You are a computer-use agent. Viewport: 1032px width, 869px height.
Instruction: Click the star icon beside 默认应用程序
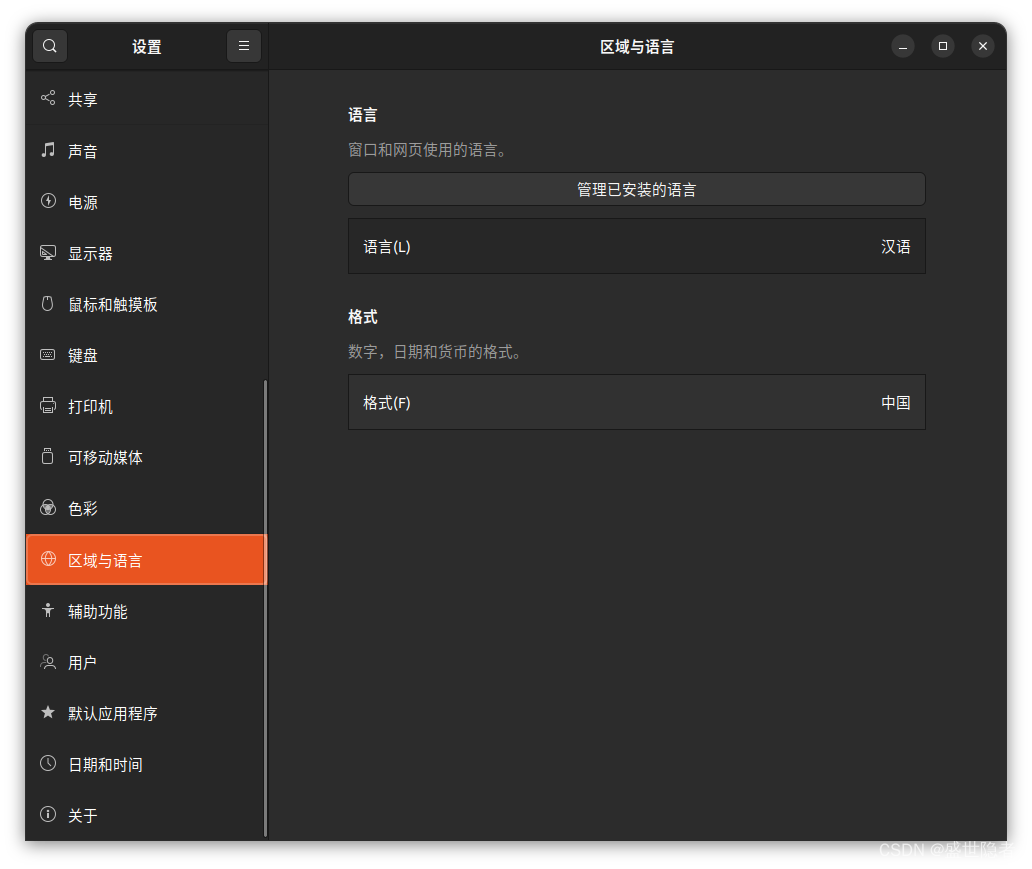click(x=48, y=712)
